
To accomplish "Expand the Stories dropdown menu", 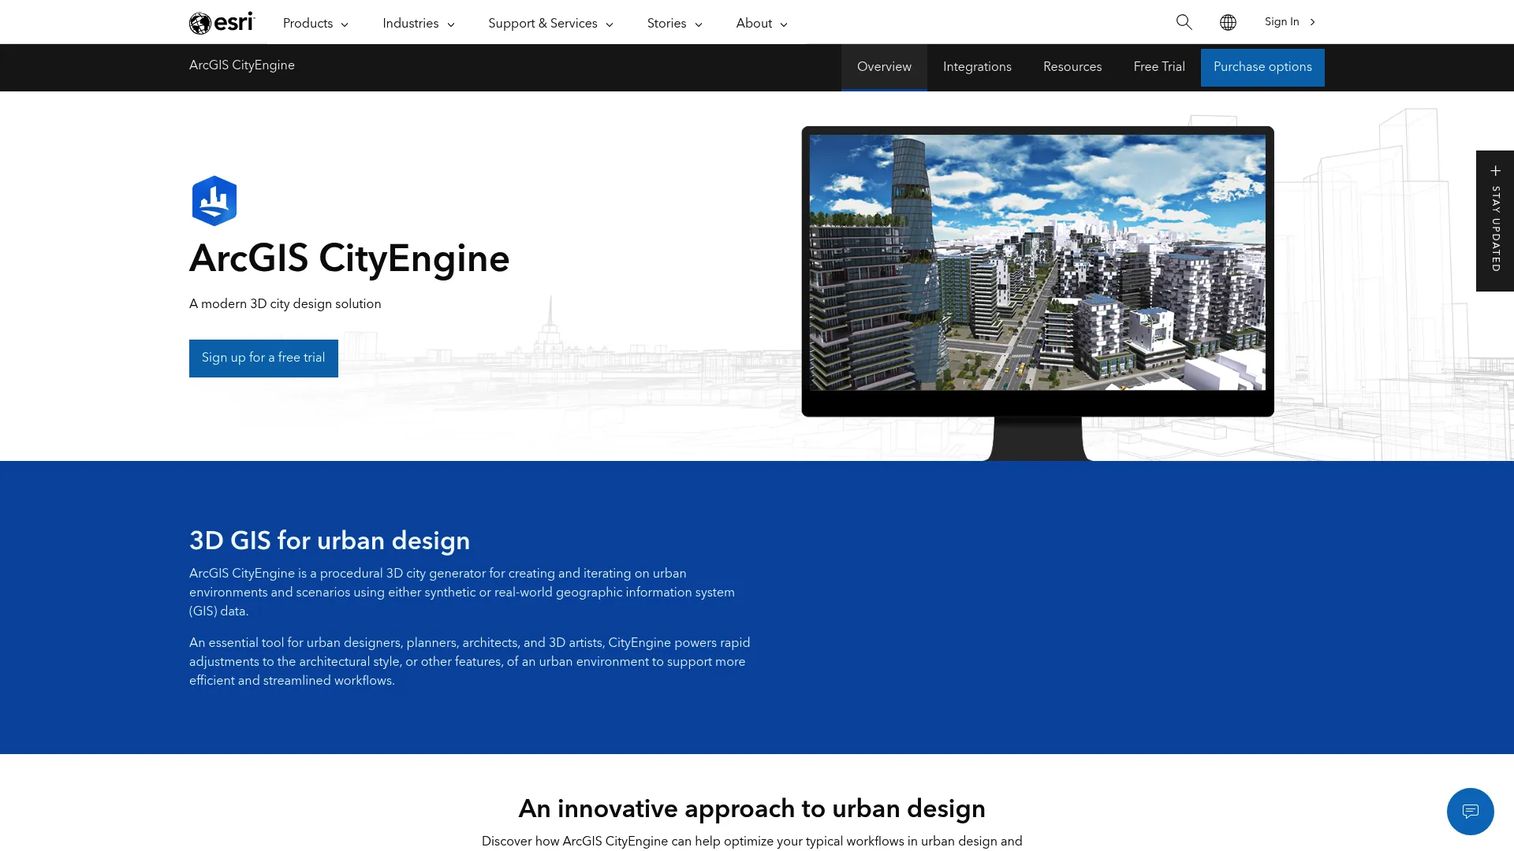I will coord(675,23).
